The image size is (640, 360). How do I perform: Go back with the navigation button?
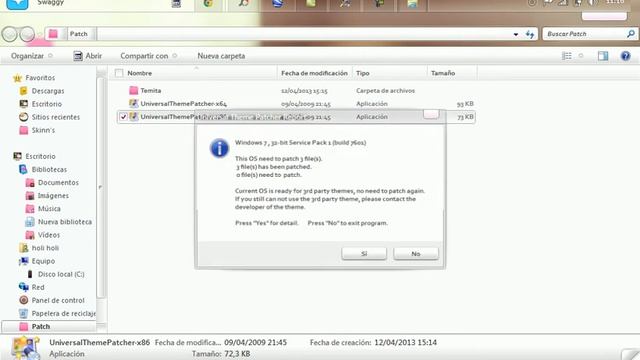pos(10,34)
